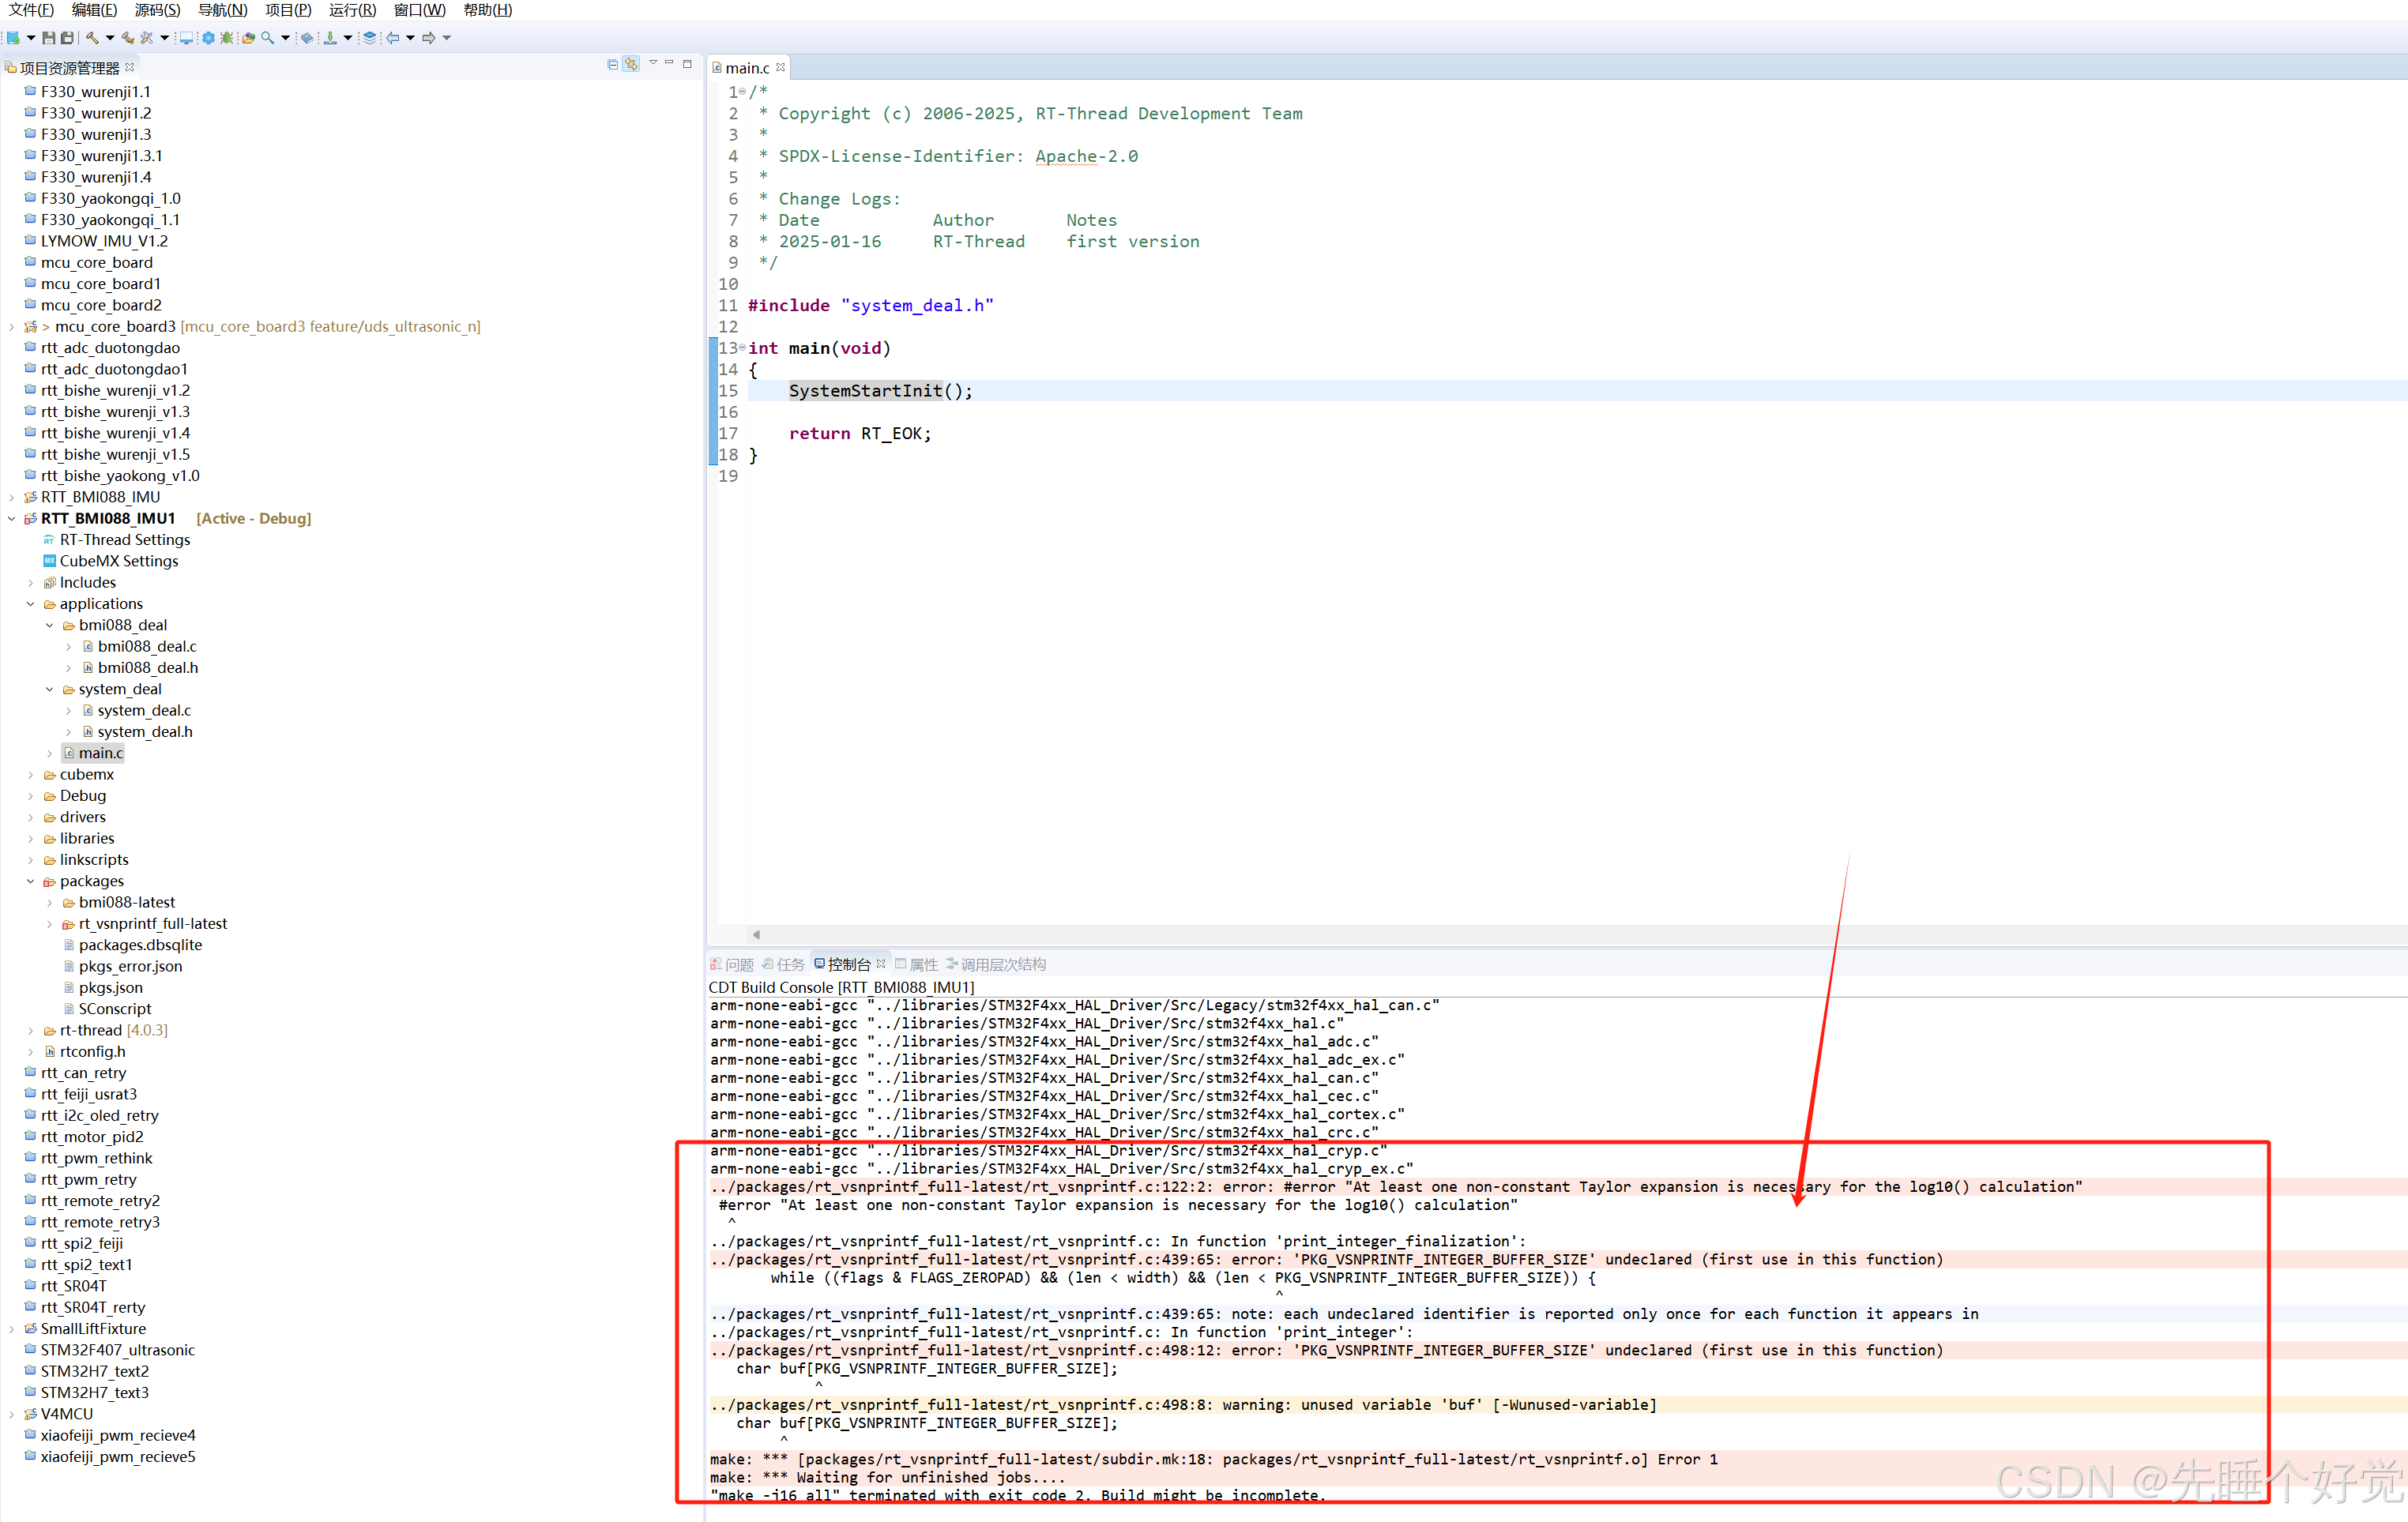Viewport: 2408px width, 1522px height.
Task: Toggle comment fold marker on line 1
Action: coord(742,92)
